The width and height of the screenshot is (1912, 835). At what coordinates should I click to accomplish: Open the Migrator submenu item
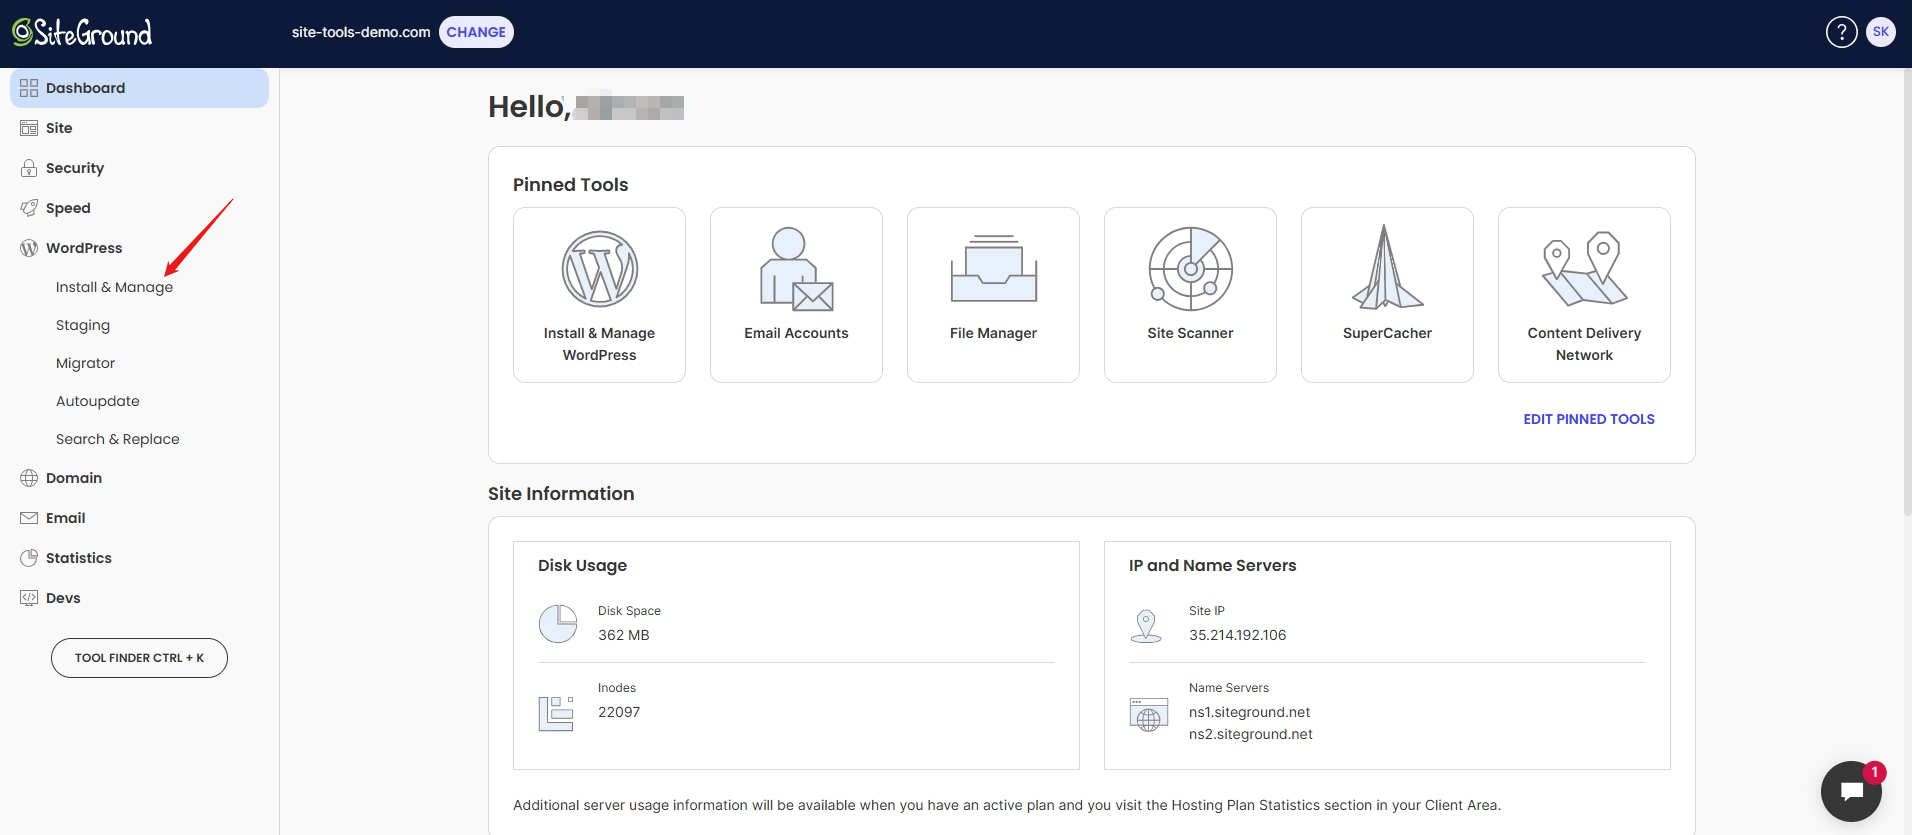click(85, 363)
